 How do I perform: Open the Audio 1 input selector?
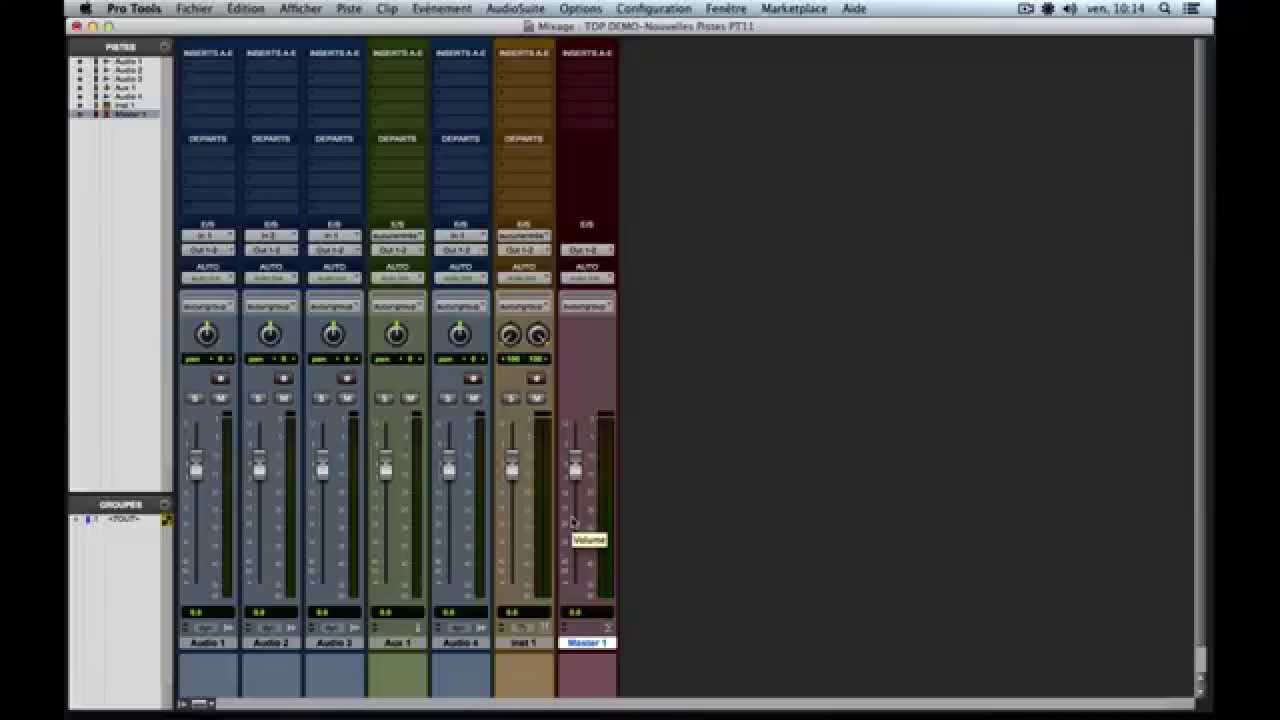click(207, 236)
